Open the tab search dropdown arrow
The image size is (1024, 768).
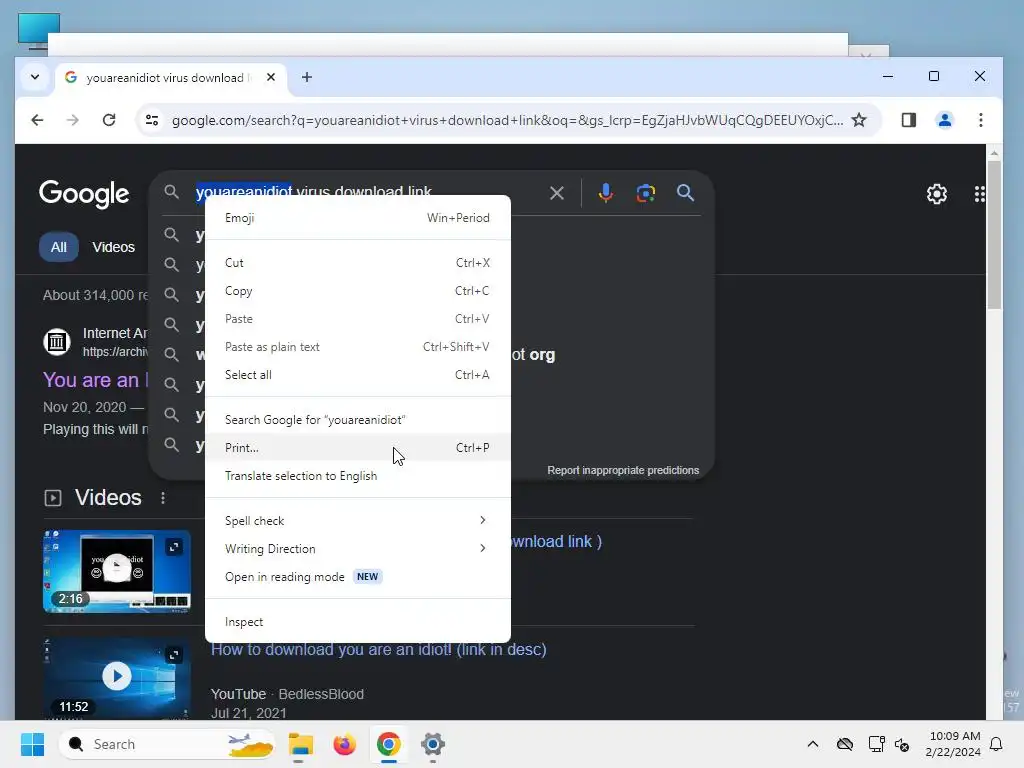coord(35,77)
